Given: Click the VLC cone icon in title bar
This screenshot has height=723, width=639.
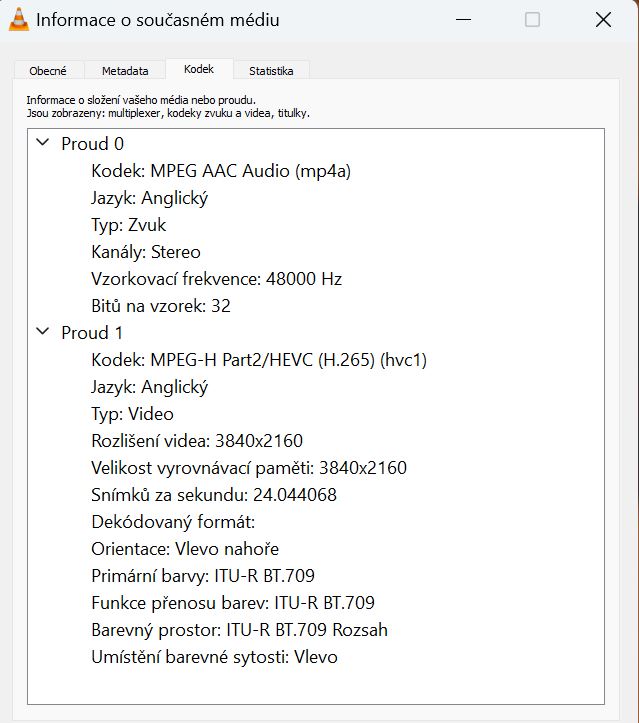Looking at the screenshot, I should tap(19, 20).
